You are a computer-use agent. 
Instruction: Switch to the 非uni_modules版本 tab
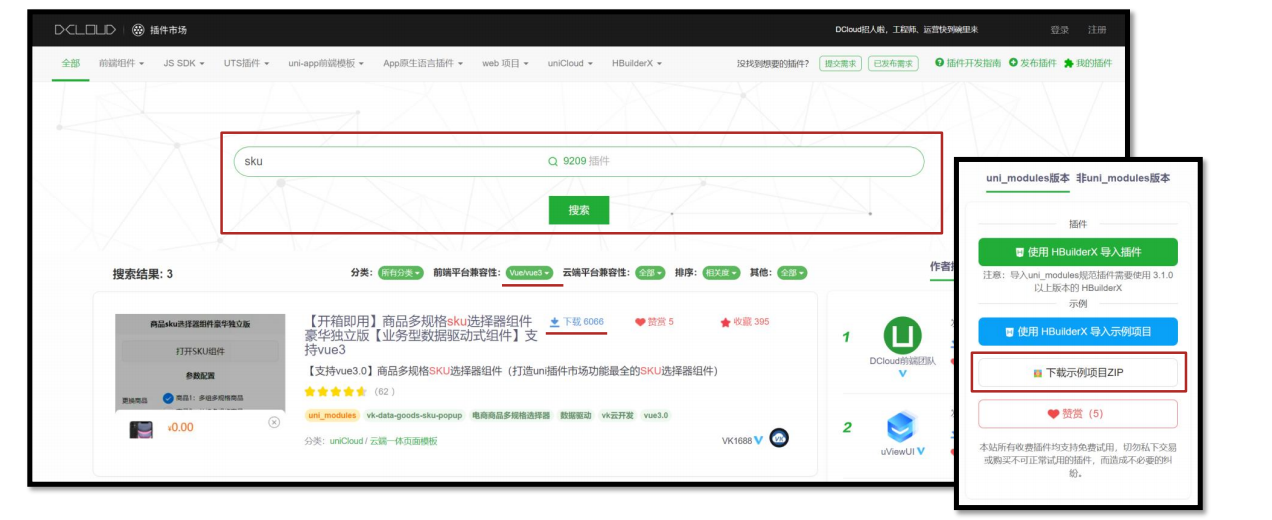point(1123,178)
